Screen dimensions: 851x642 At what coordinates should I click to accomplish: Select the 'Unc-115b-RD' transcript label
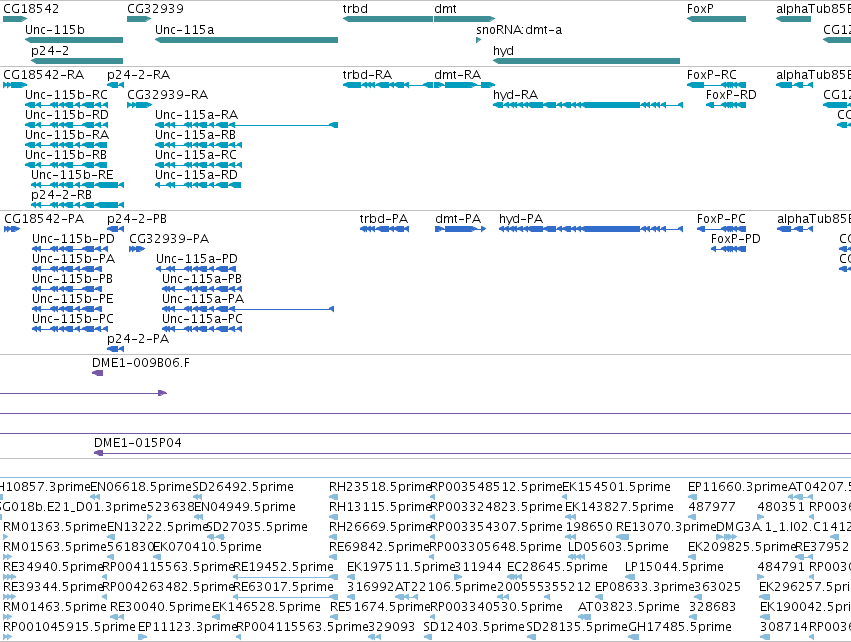[x=67, y=115]
